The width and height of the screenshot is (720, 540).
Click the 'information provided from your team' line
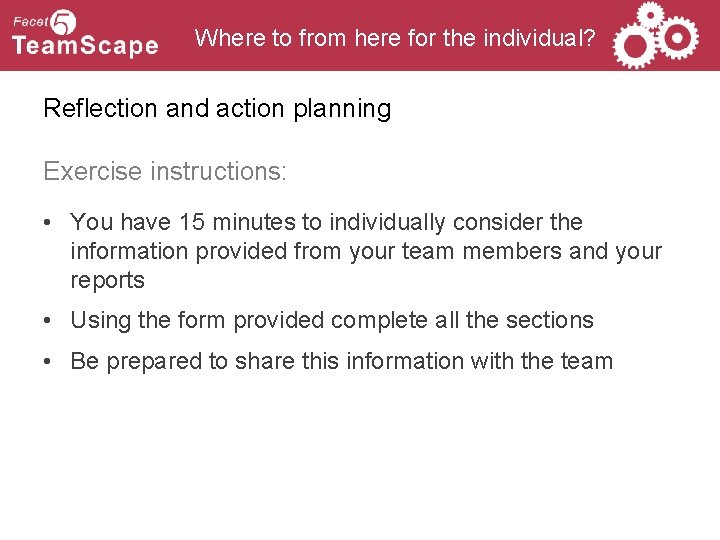click(366, 251)
